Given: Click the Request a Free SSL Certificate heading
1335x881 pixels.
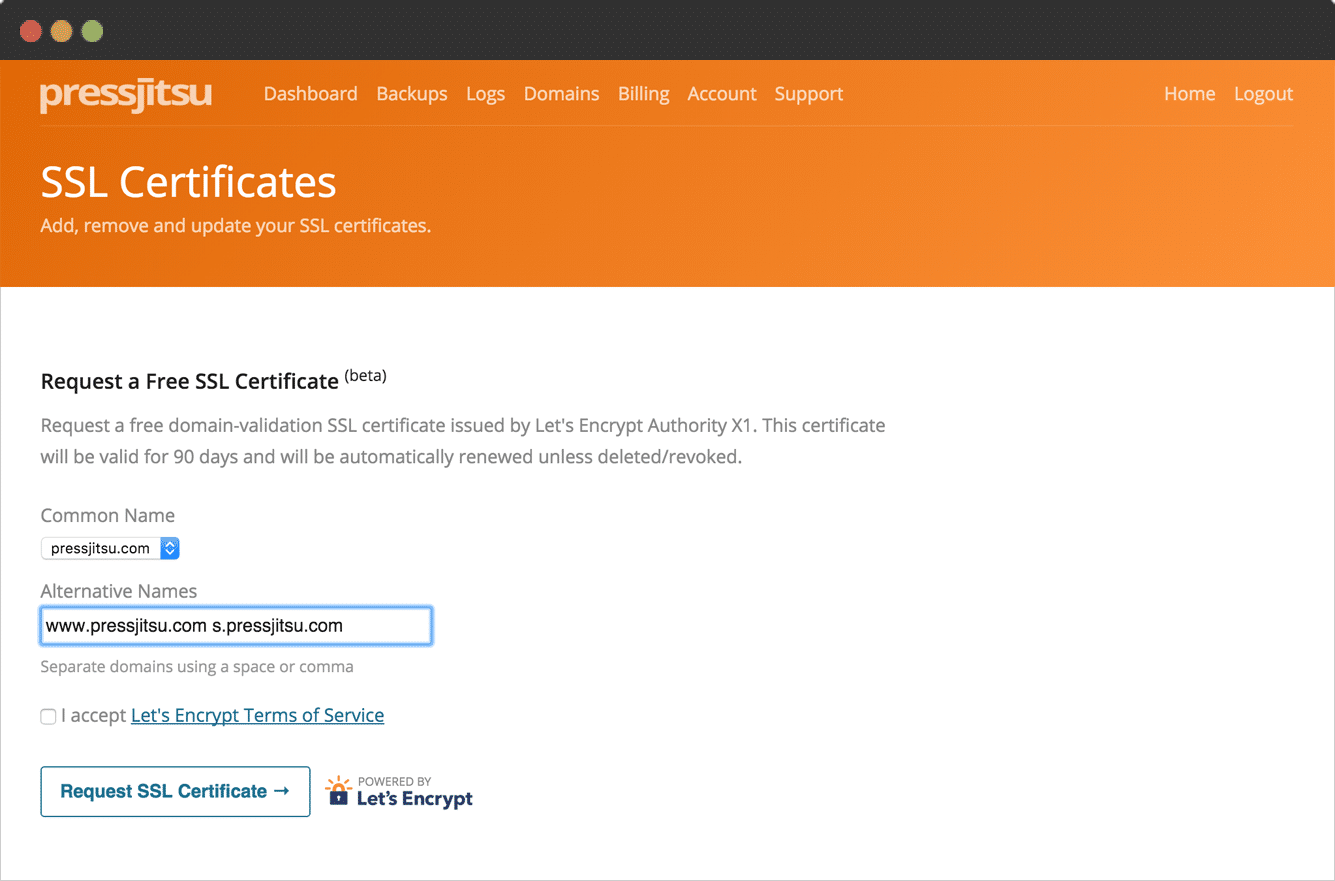Looking at the screenshot, I should coord(190,381).
